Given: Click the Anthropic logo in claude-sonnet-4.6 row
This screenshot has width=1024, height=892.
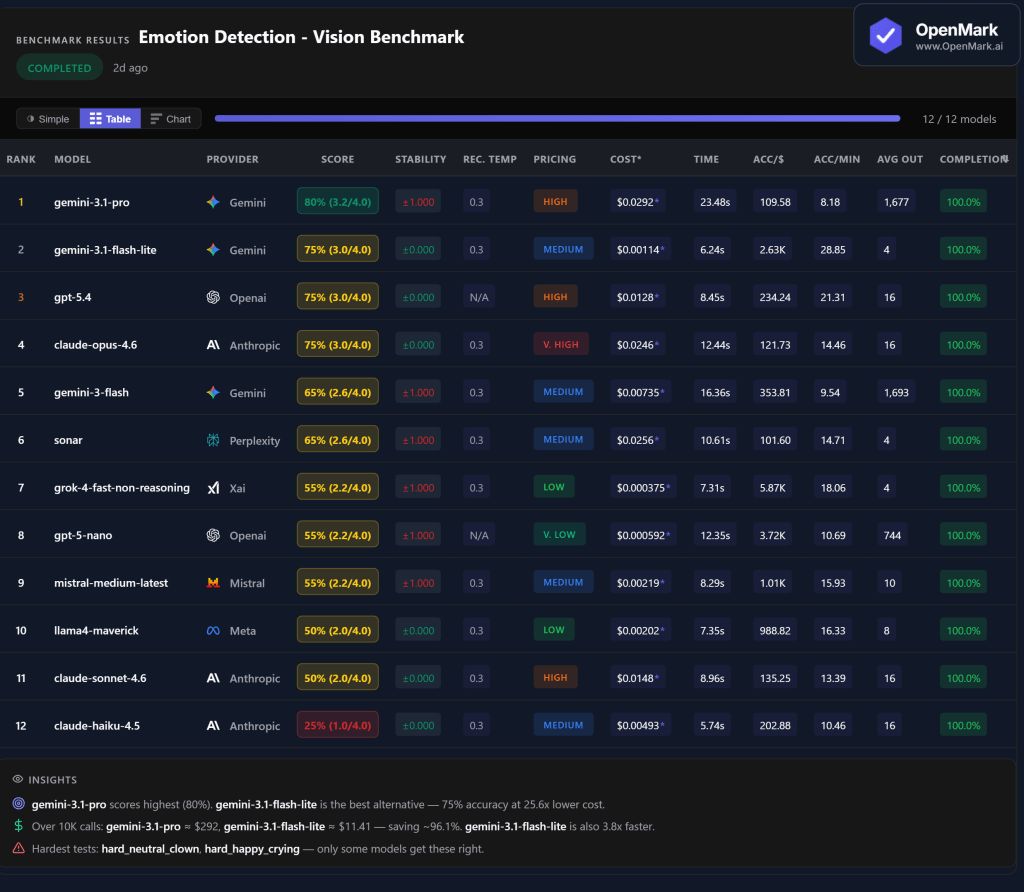Looking at the screenshot, I should (x=213, y=678).
